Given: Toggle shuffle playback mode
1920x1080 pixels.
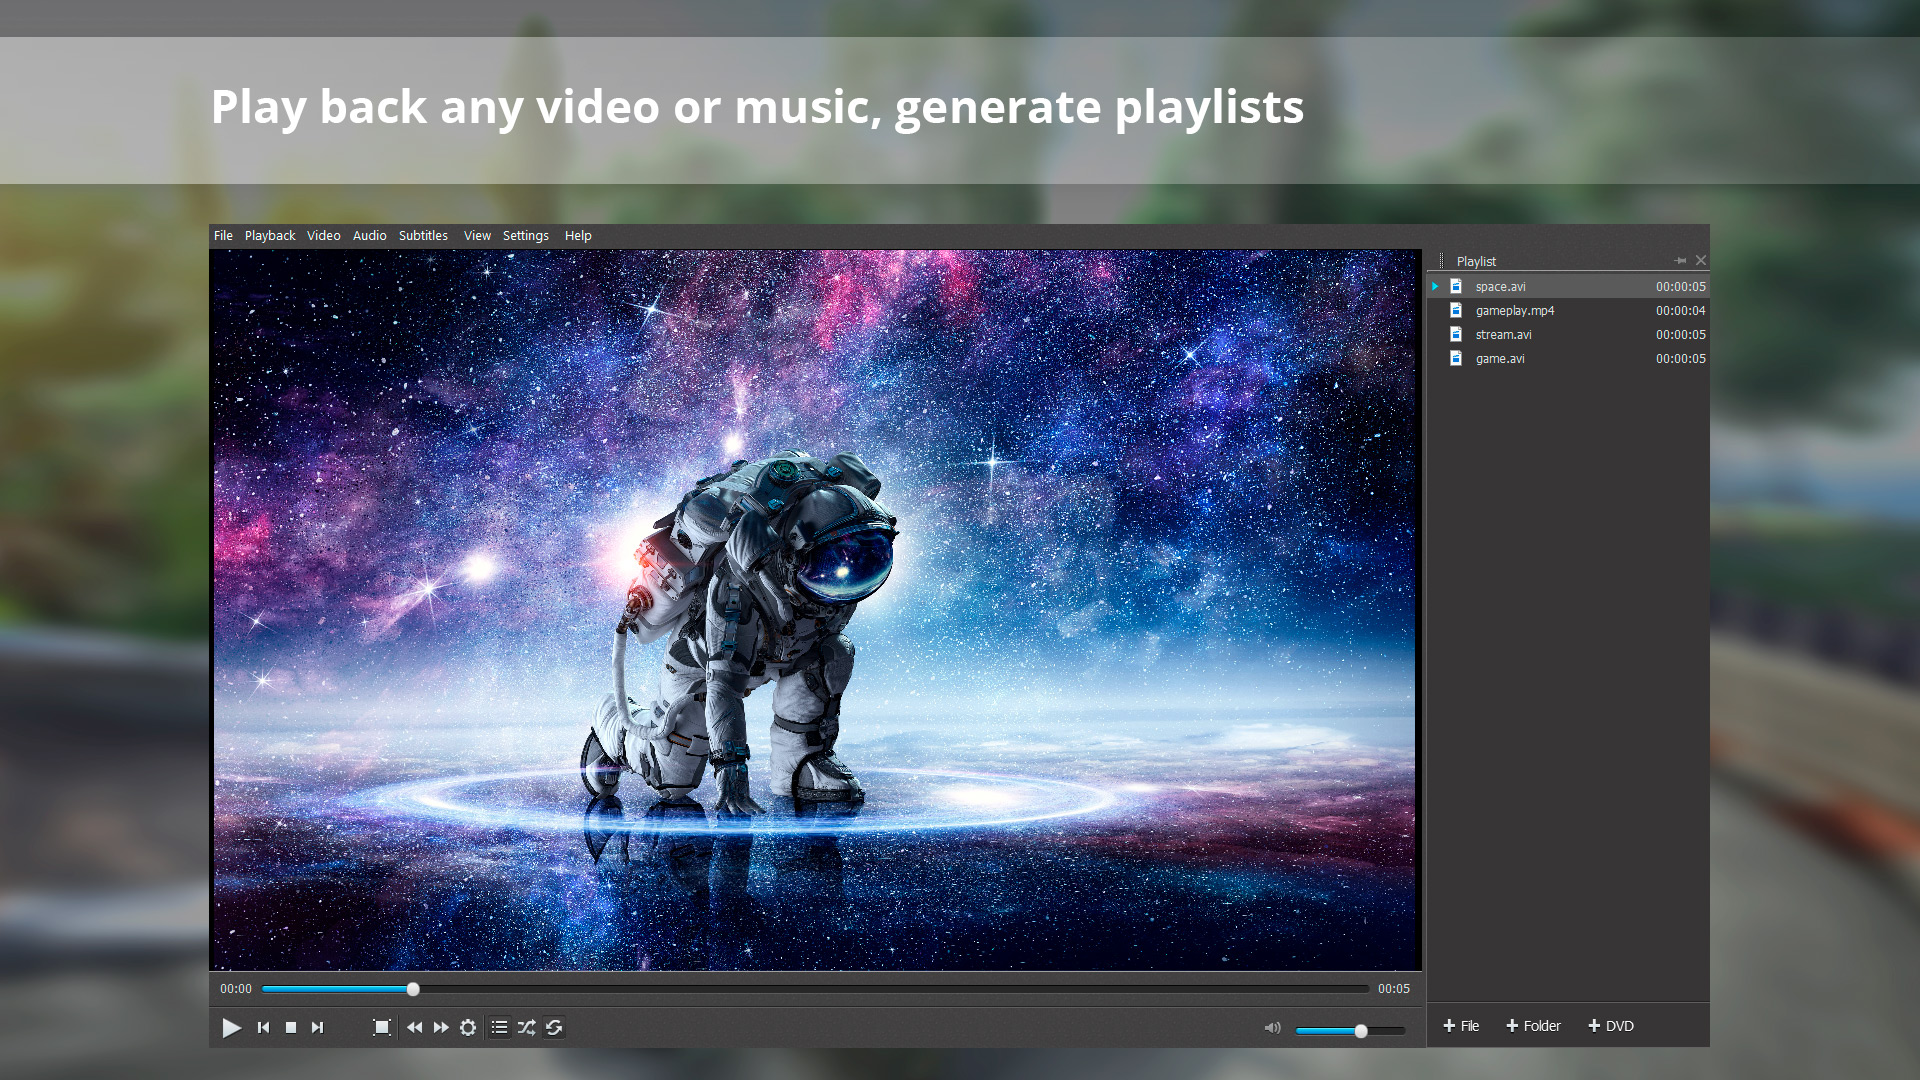Looking at the screenshot, I should click(527, 1027).
